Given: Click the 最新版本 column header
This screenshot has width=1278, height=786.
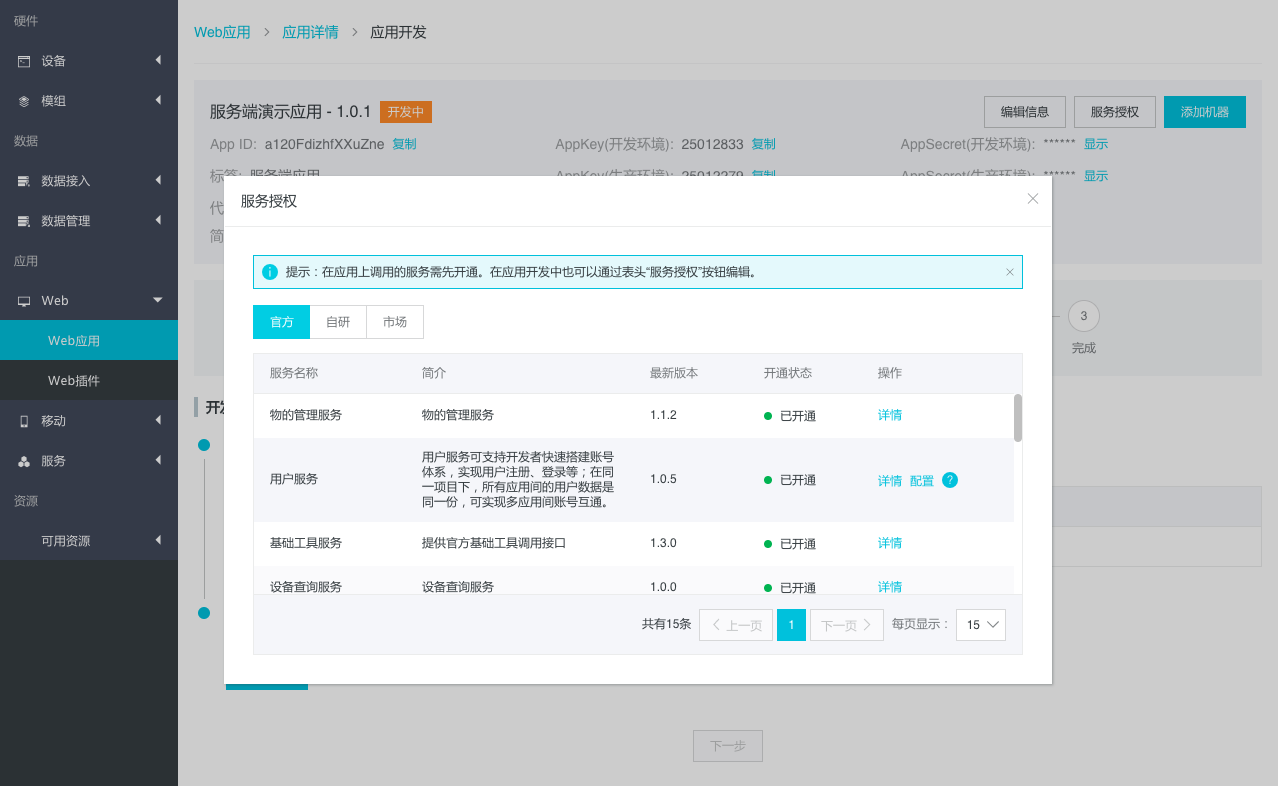Looking at the screenshot, I should (674, 373).
